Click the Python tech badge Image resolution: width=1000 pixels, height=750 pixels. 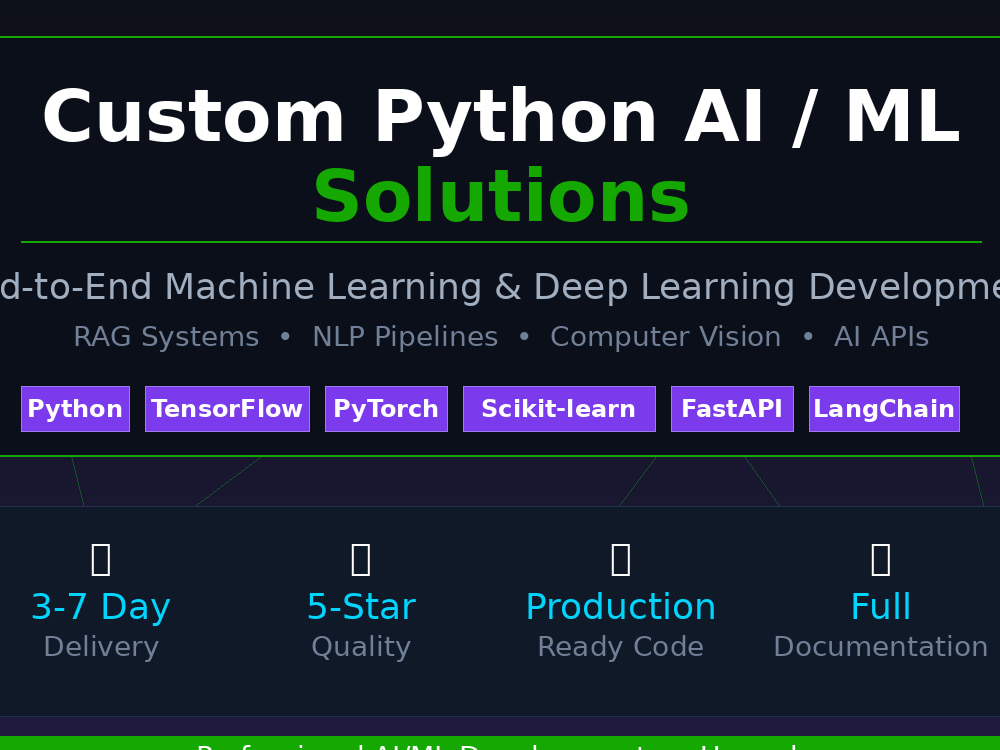pos(75,409)
